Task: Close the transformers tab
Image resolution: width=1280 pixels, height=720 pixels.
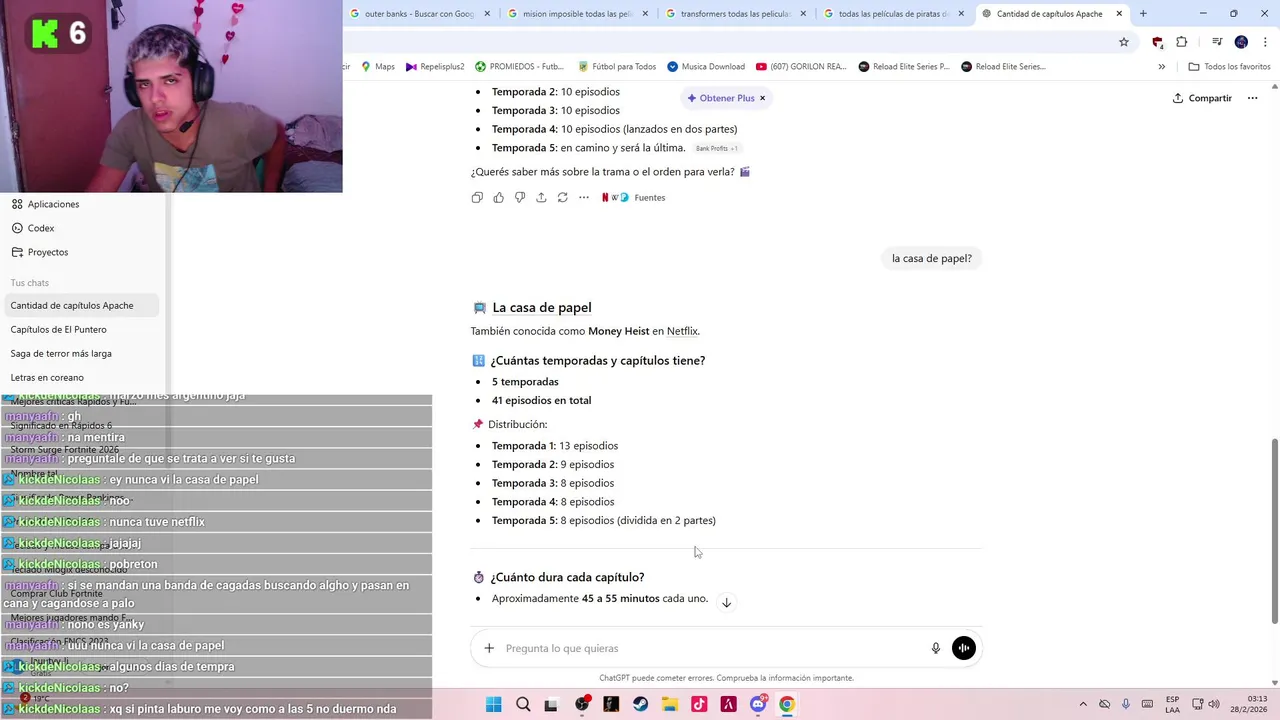Action: [803, 14]
